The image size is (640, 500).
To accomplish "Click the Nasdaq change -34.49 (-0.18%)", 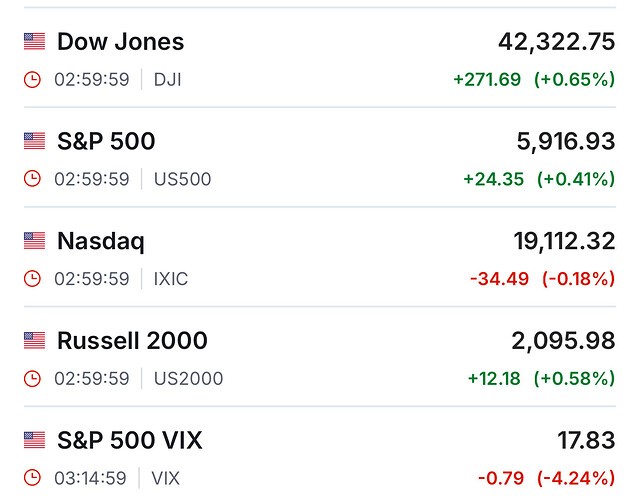I will [542, 279].
